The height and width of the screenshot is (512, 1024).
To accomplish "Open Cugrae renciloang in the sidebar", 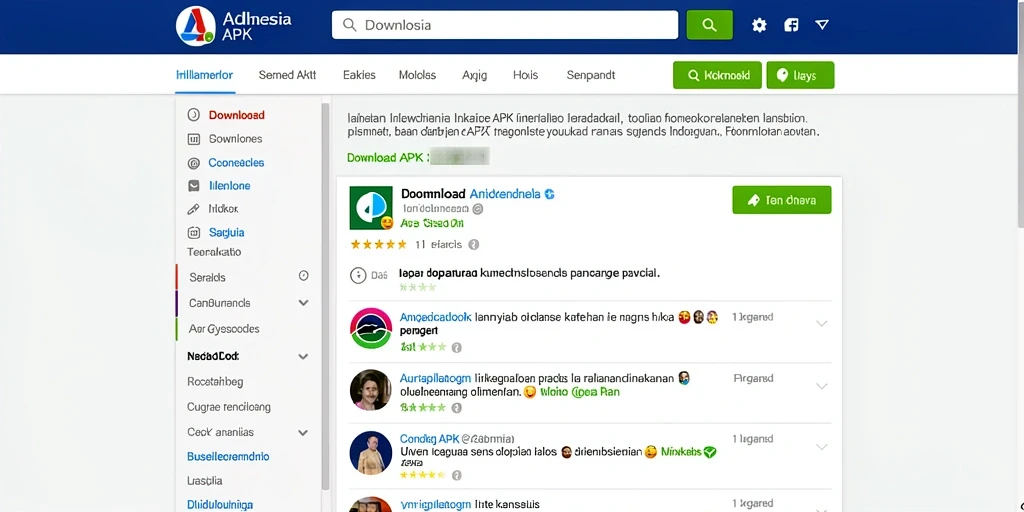I will click(229, 407).
